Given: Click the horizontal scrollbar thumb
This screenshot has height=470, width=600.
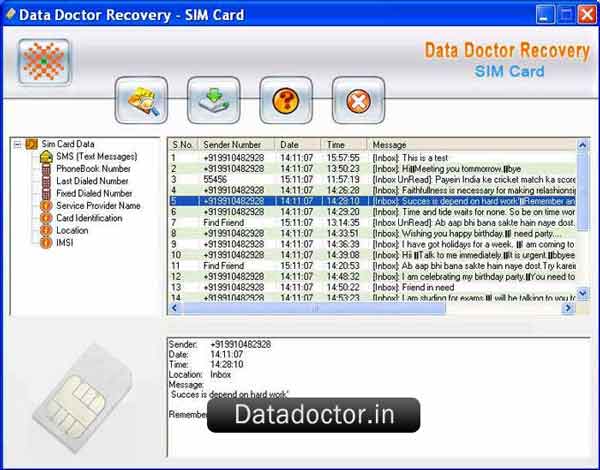Looking at the screenshot, I should point(315,308).
